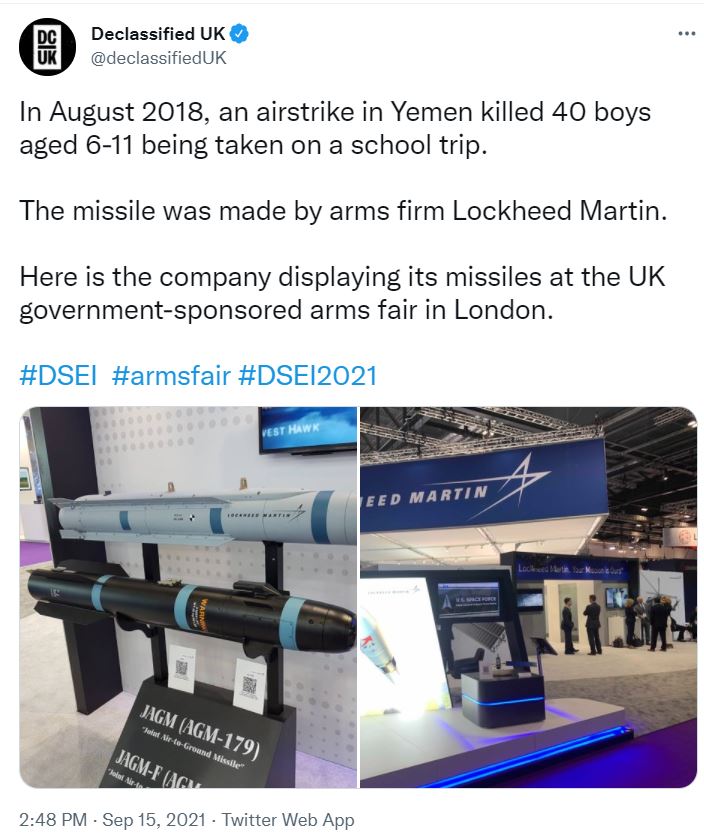This screenshot has height=836, width=704.
Task: Open the left missile display photo
Action: [x=188, y=597]
